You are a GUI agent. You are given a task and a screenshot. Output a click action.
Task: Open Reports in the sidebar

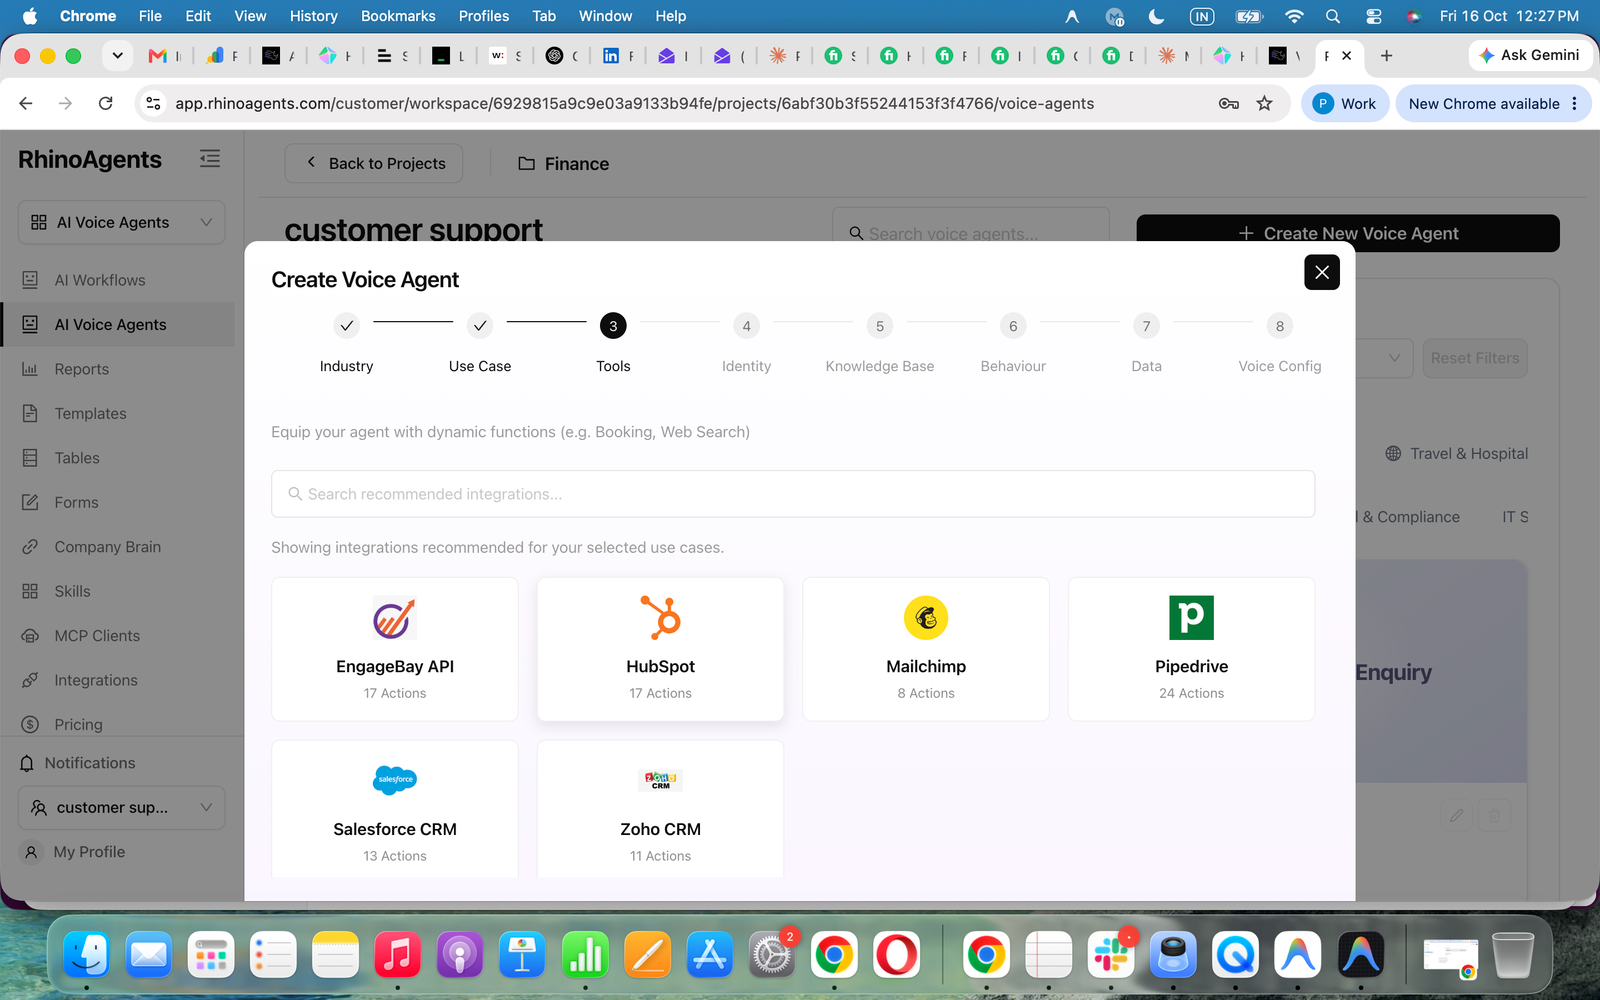tap(81, 369)
